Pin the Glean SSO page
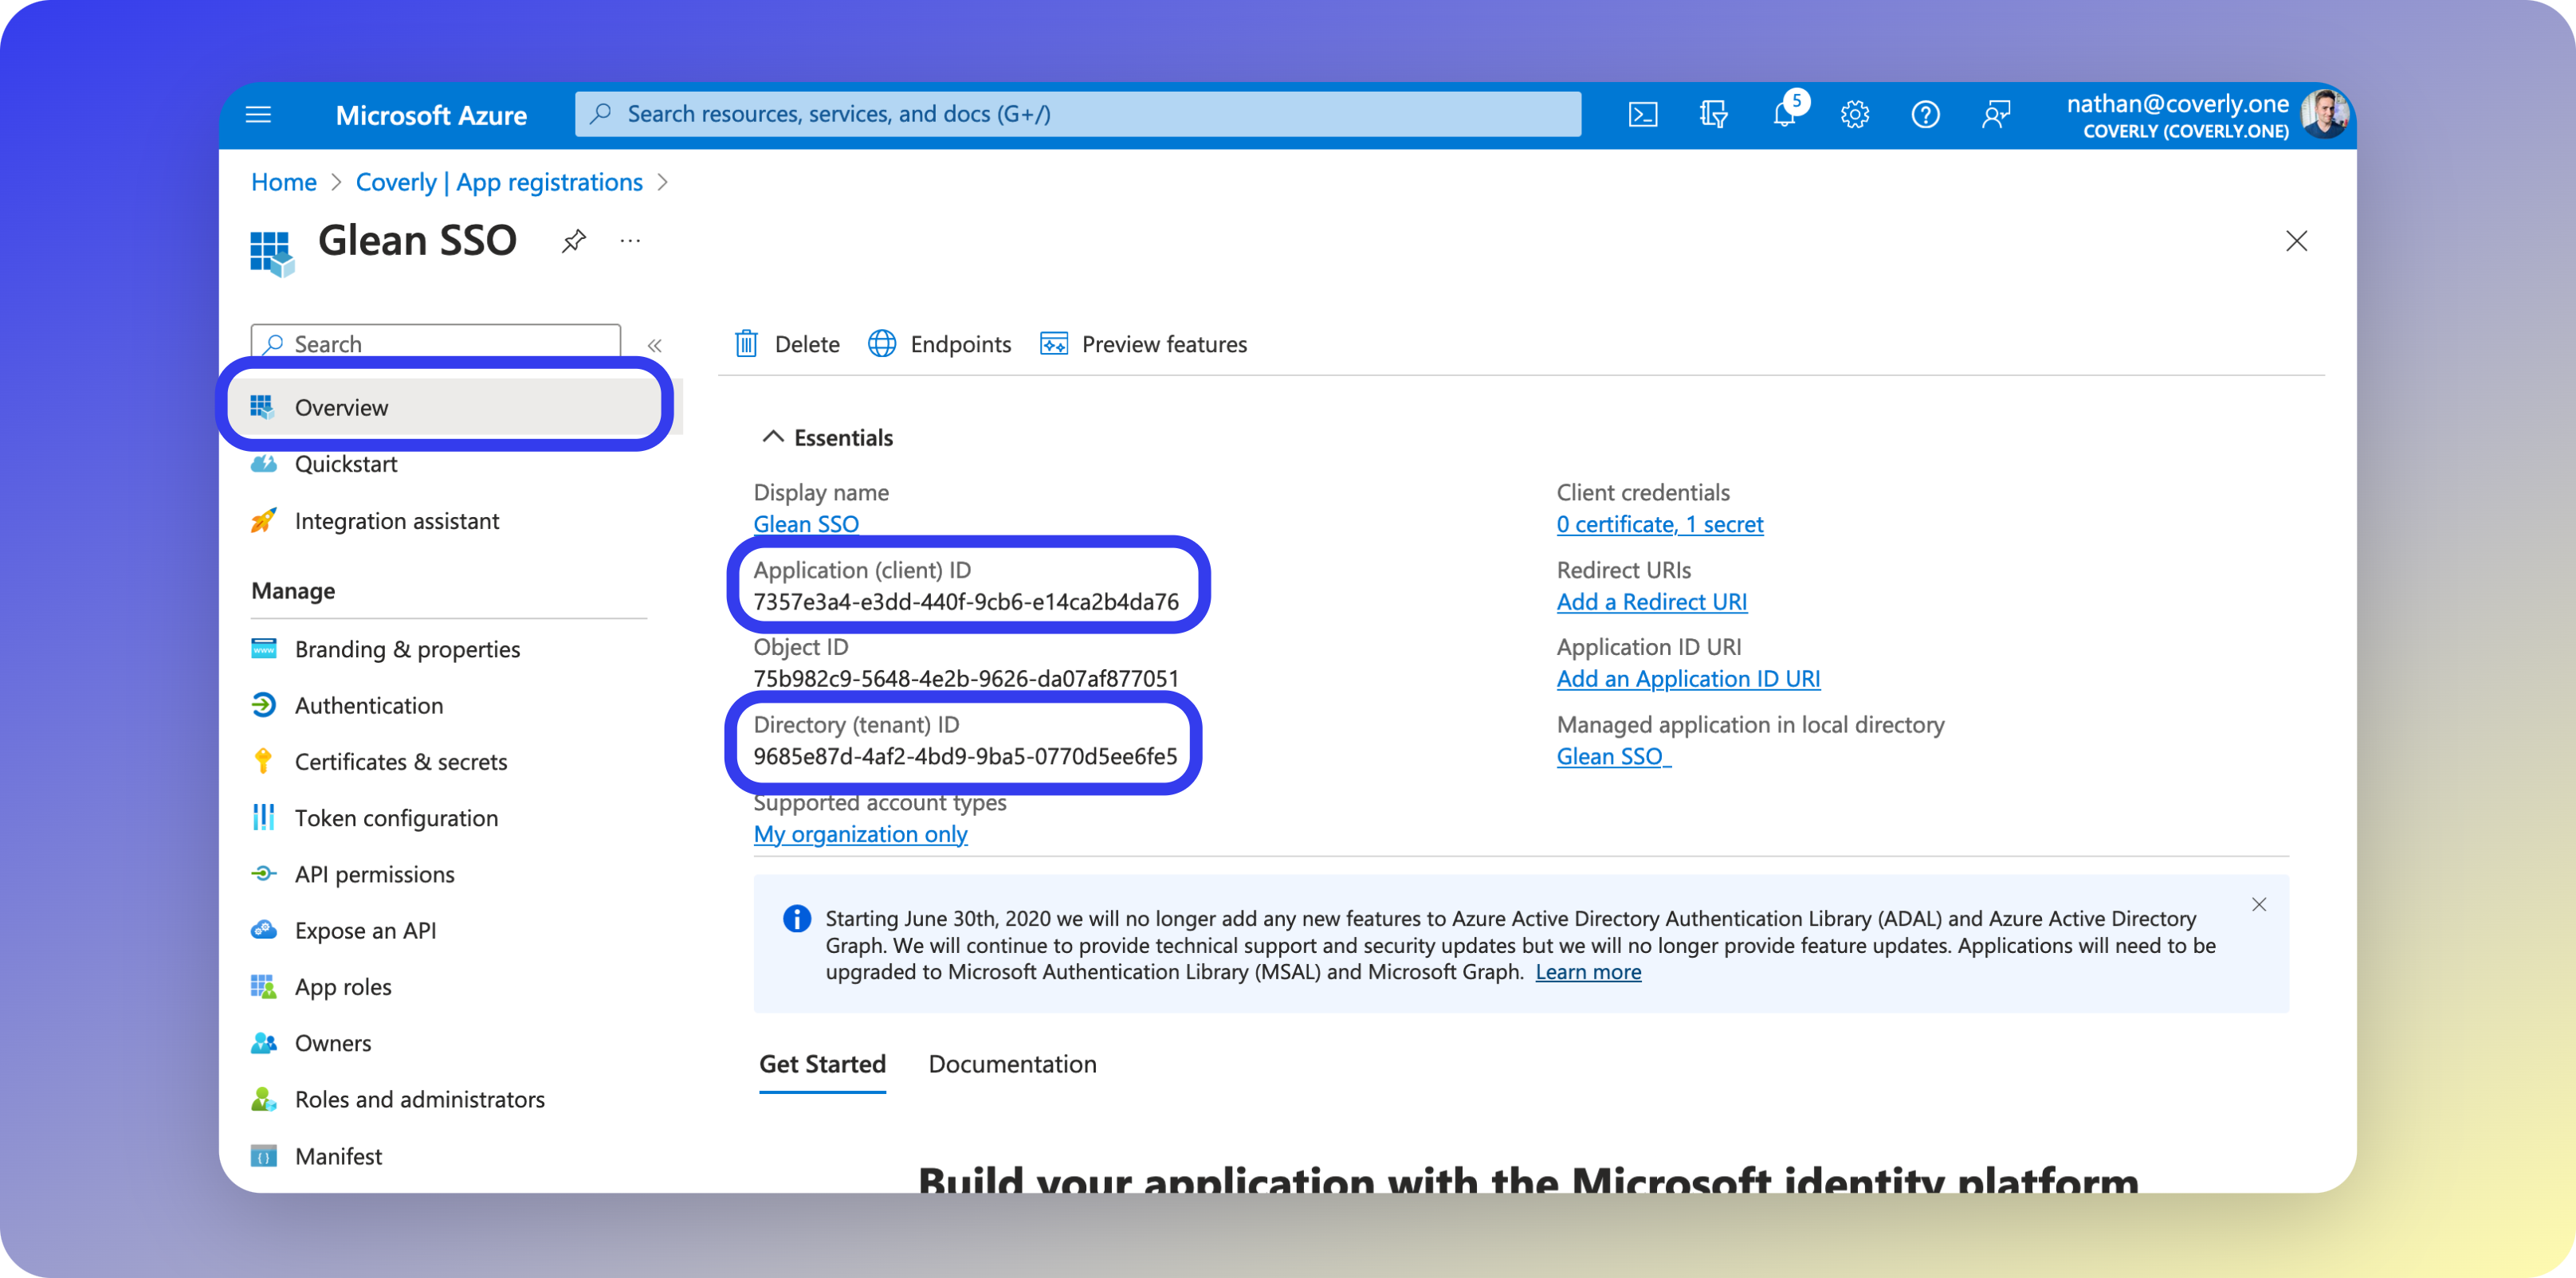 click(574, 241)
